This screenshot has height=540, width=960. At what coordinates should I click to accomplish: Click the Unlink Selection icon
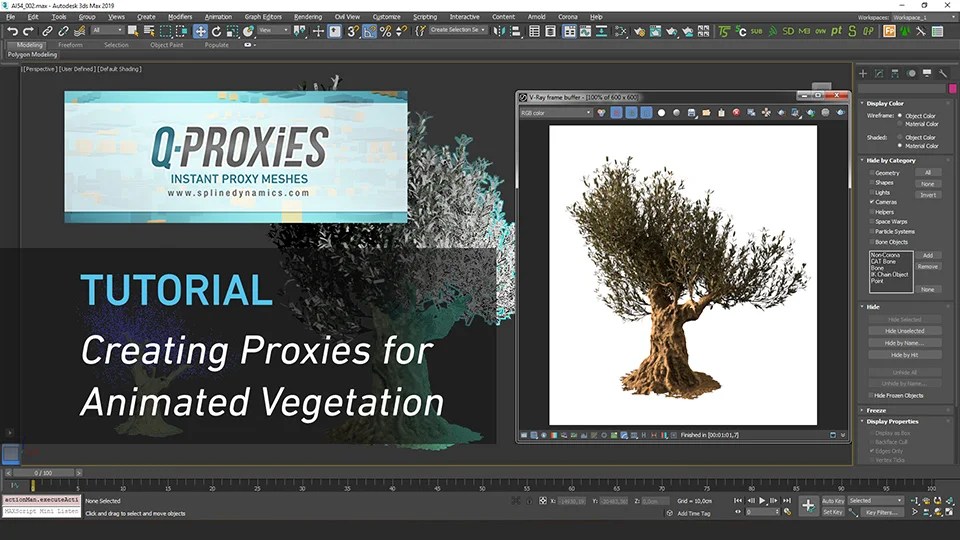point(63,31)
